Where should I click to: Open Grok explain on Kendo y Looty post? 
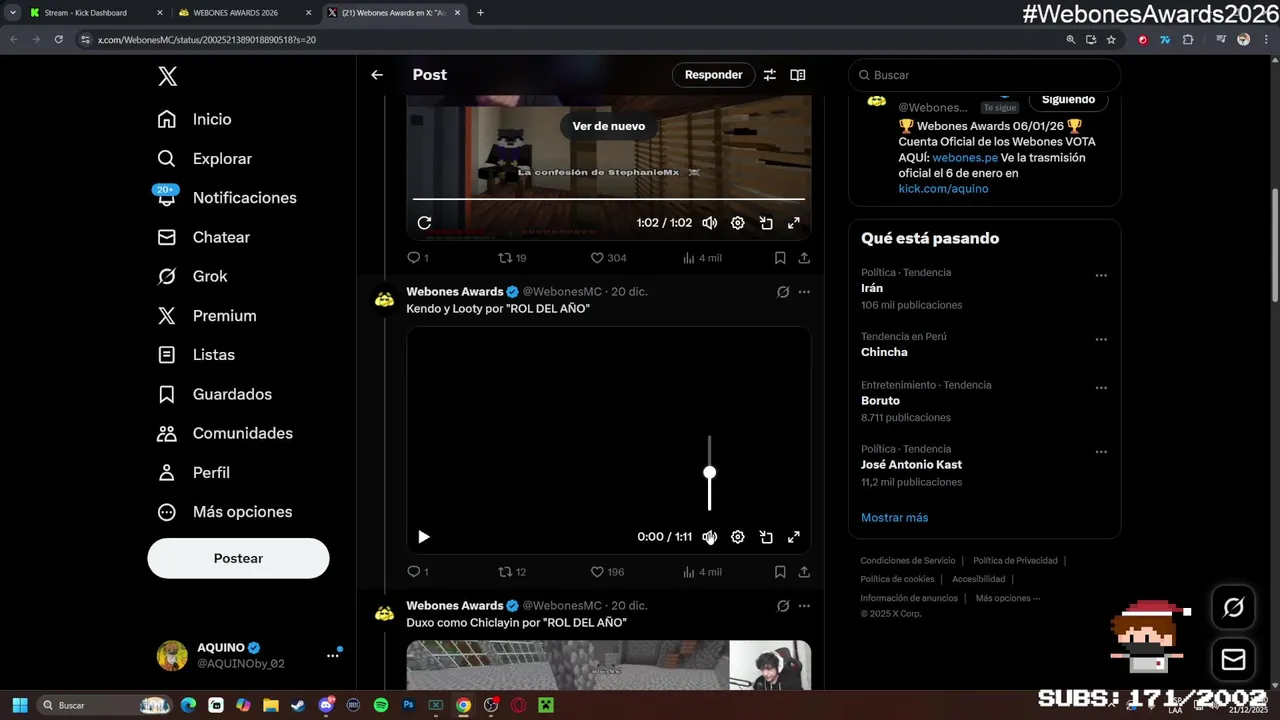pos(783,292)
